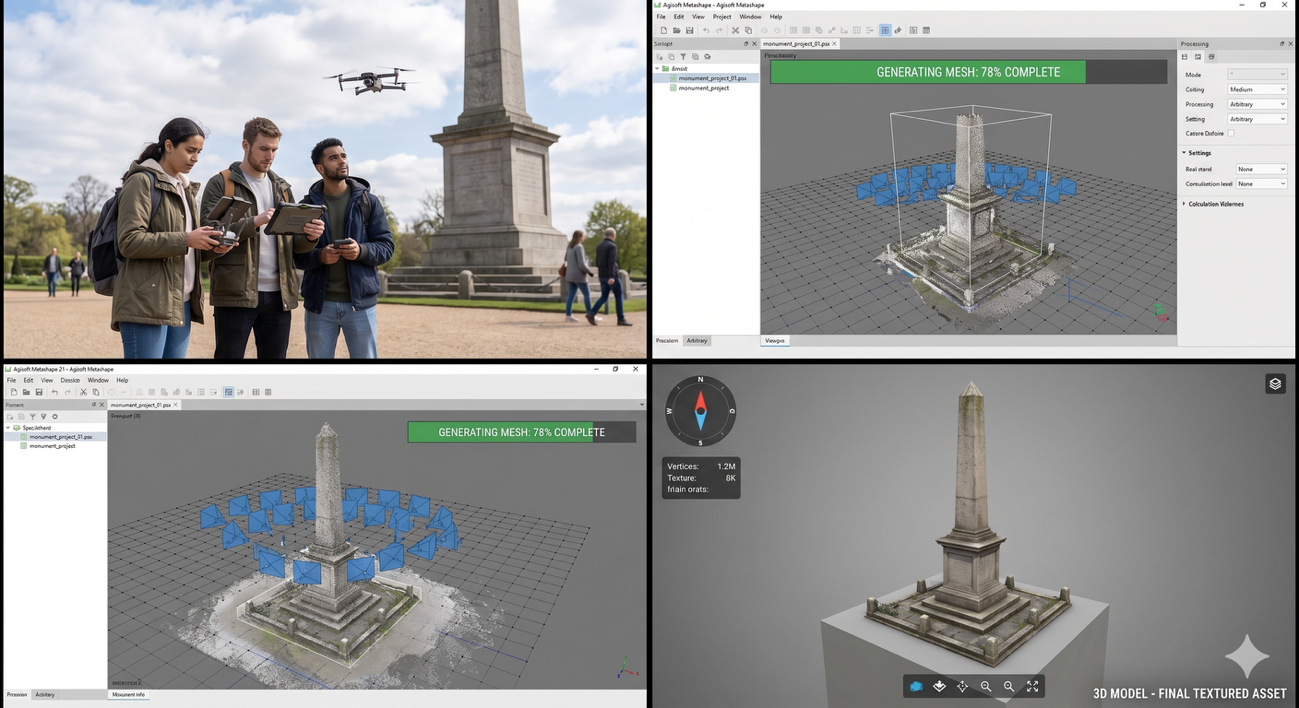Toggle highlighted grid-view button in top-right toolbar

885,30
